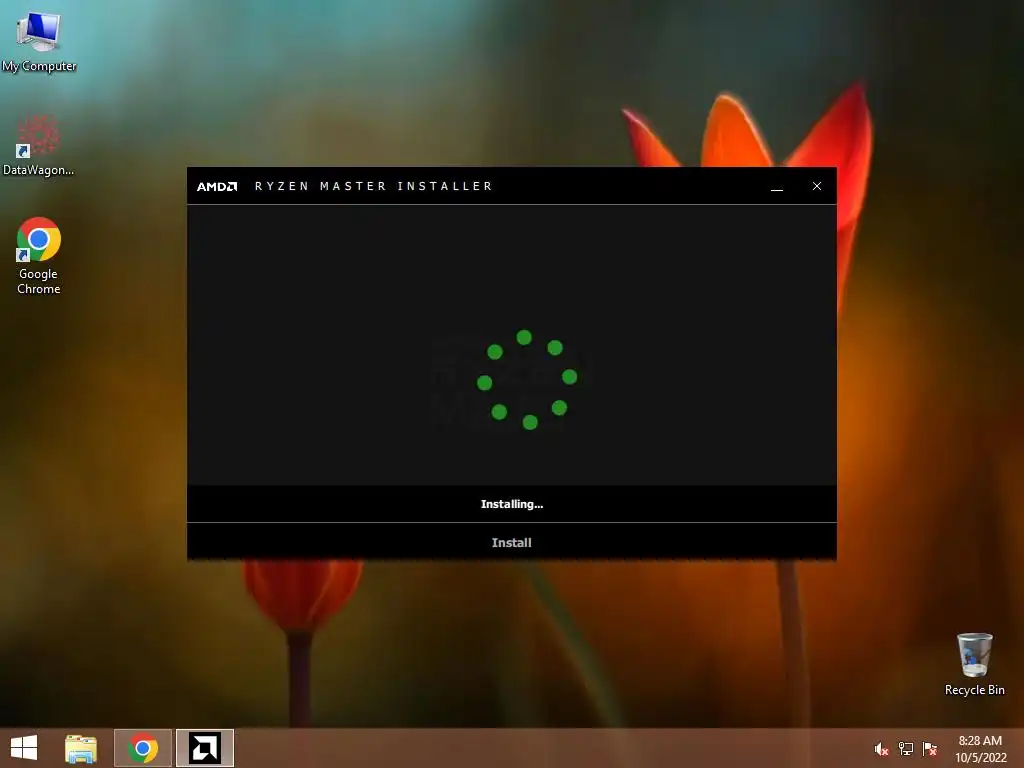Click the green loading spinner

[527, 380]
